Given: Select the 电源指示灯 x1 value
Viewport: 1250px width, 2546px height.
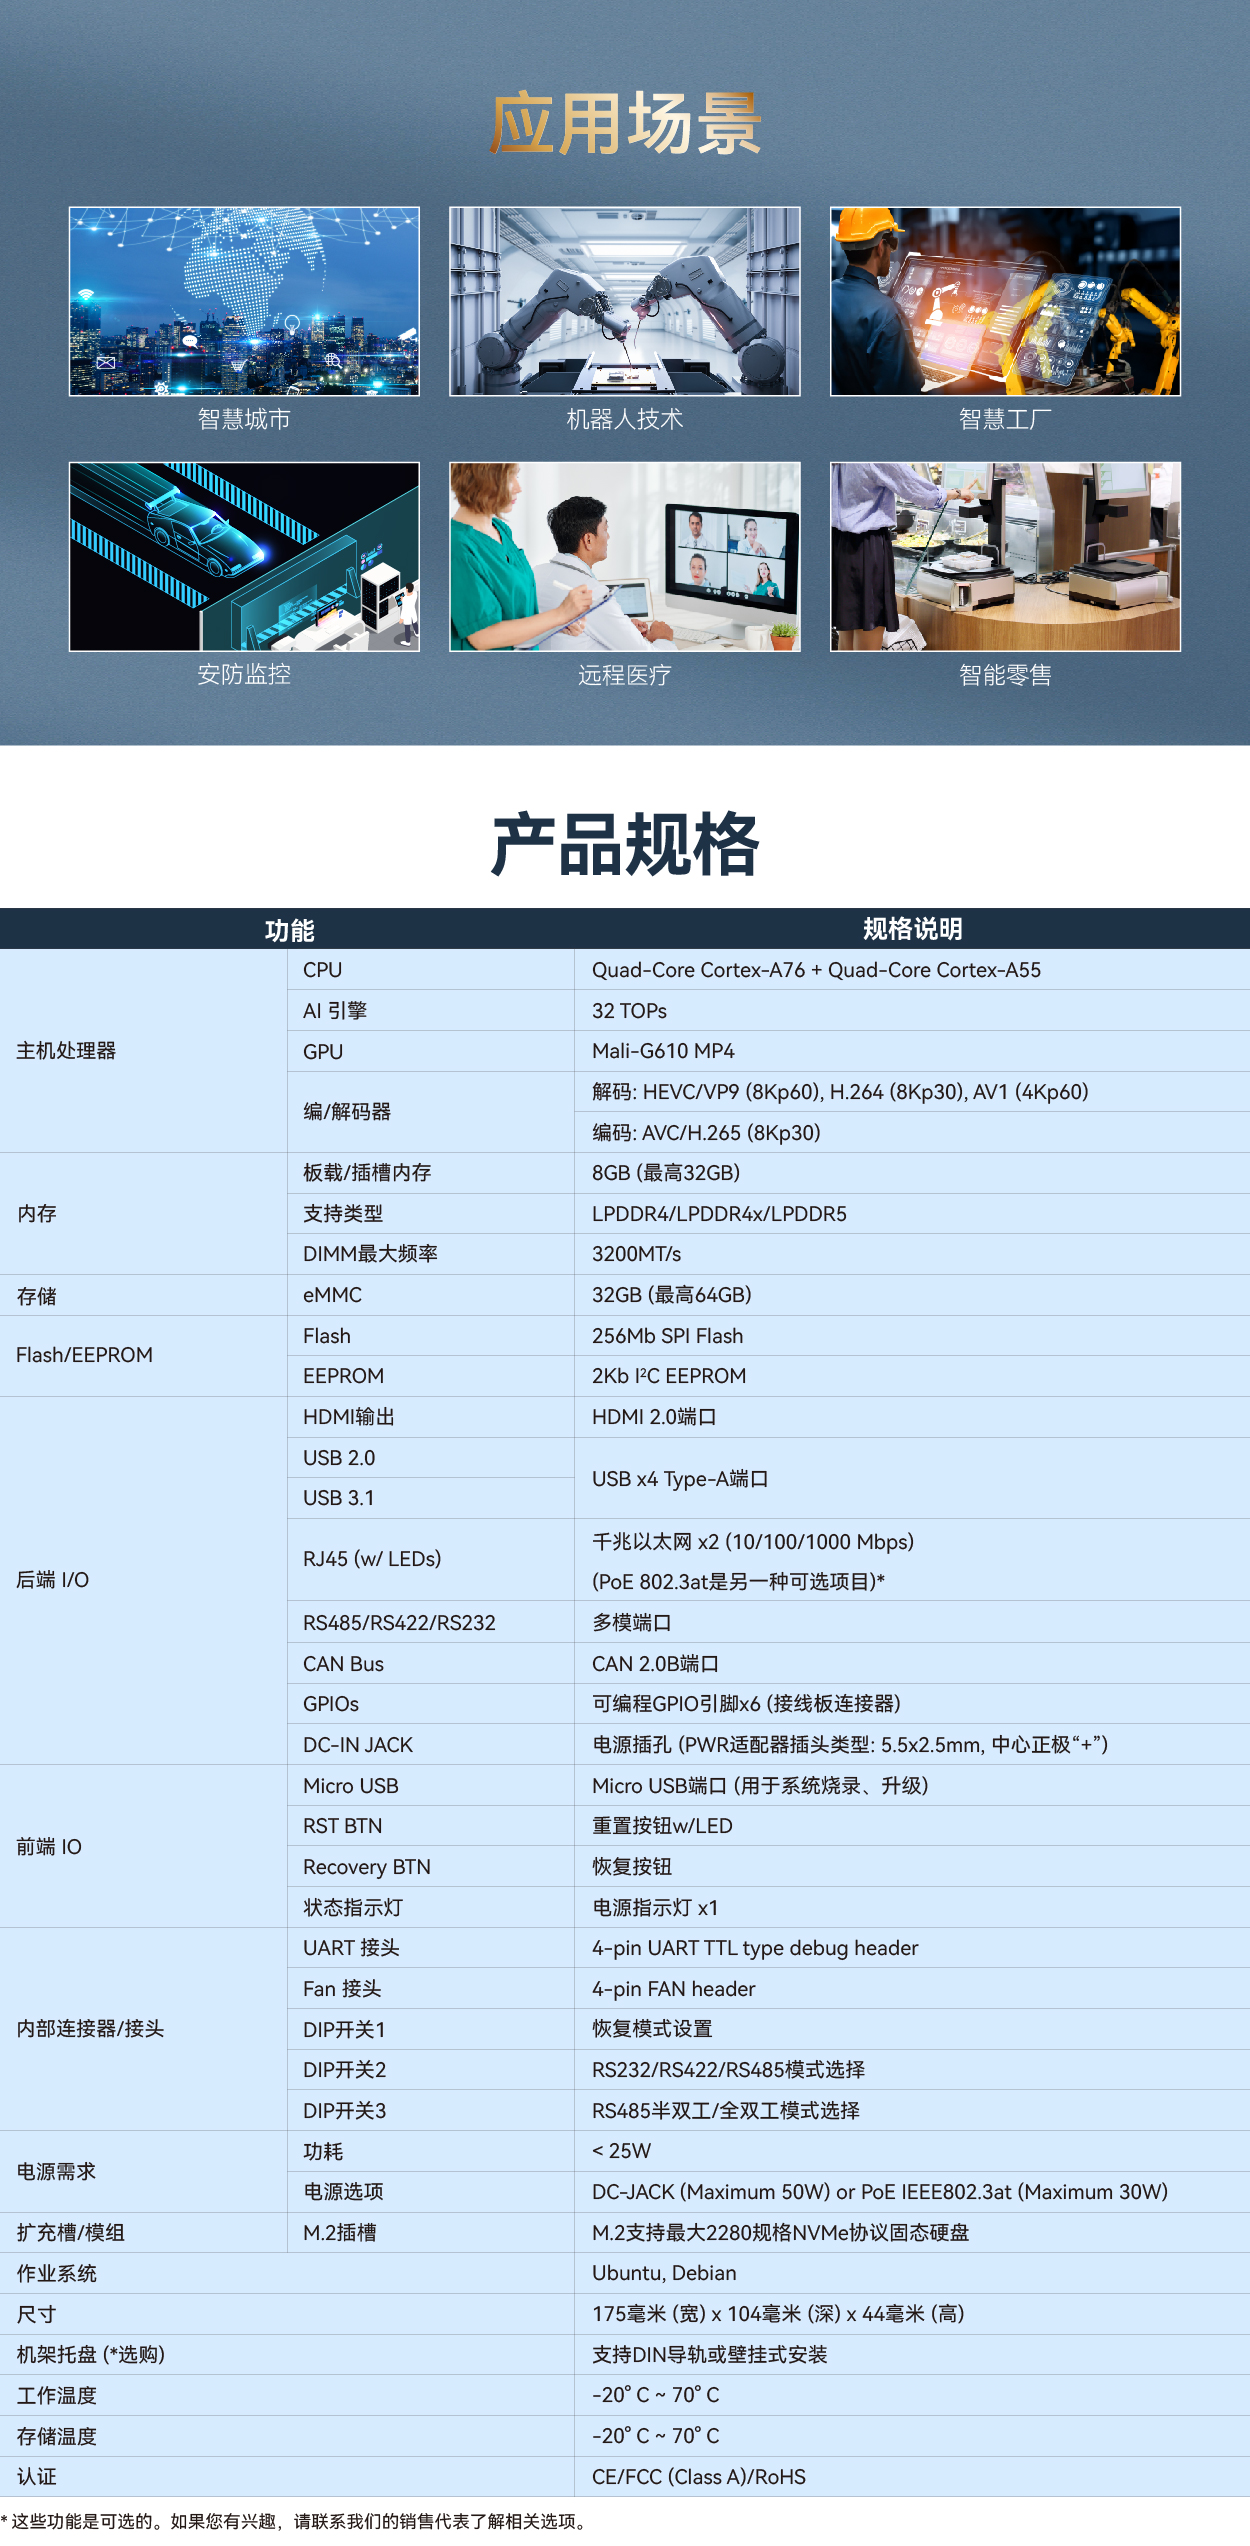Looking at the screenshot, I should point(655,1908).
